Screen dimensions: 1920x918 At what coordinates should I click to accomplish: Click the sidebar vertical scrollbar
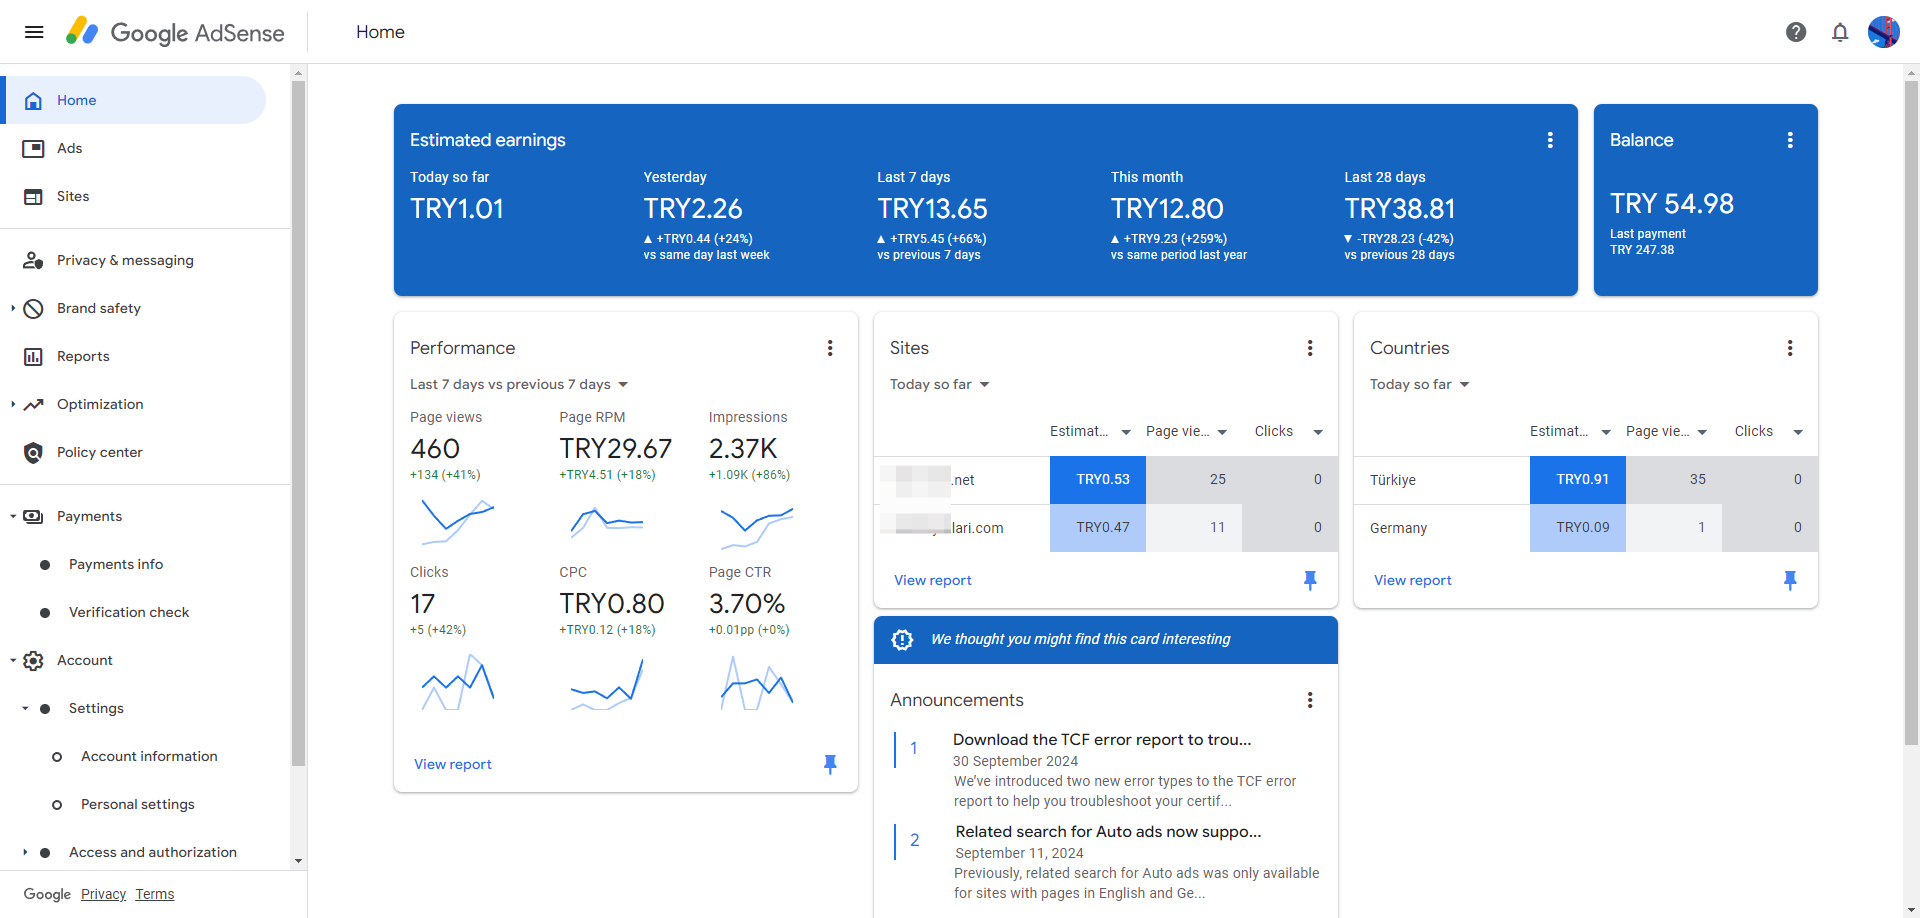298,424
